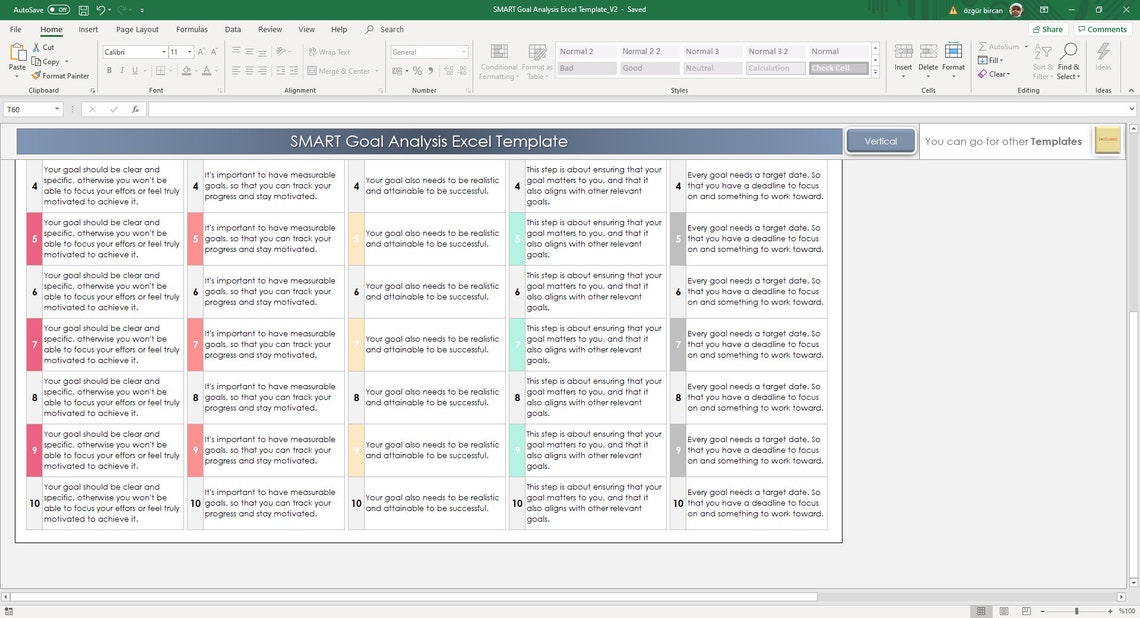Switch to the Formulas ribbon tab
This screenshot has width=1140, height=618.
click(x=192, y=29)
